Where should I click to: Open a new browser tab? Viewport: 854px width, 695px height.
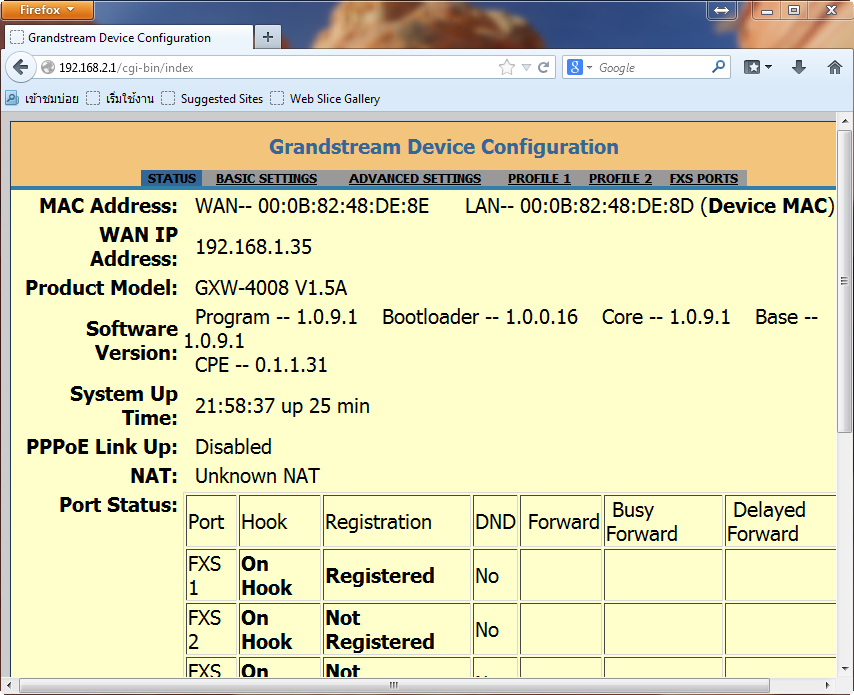tap(268, 37)
